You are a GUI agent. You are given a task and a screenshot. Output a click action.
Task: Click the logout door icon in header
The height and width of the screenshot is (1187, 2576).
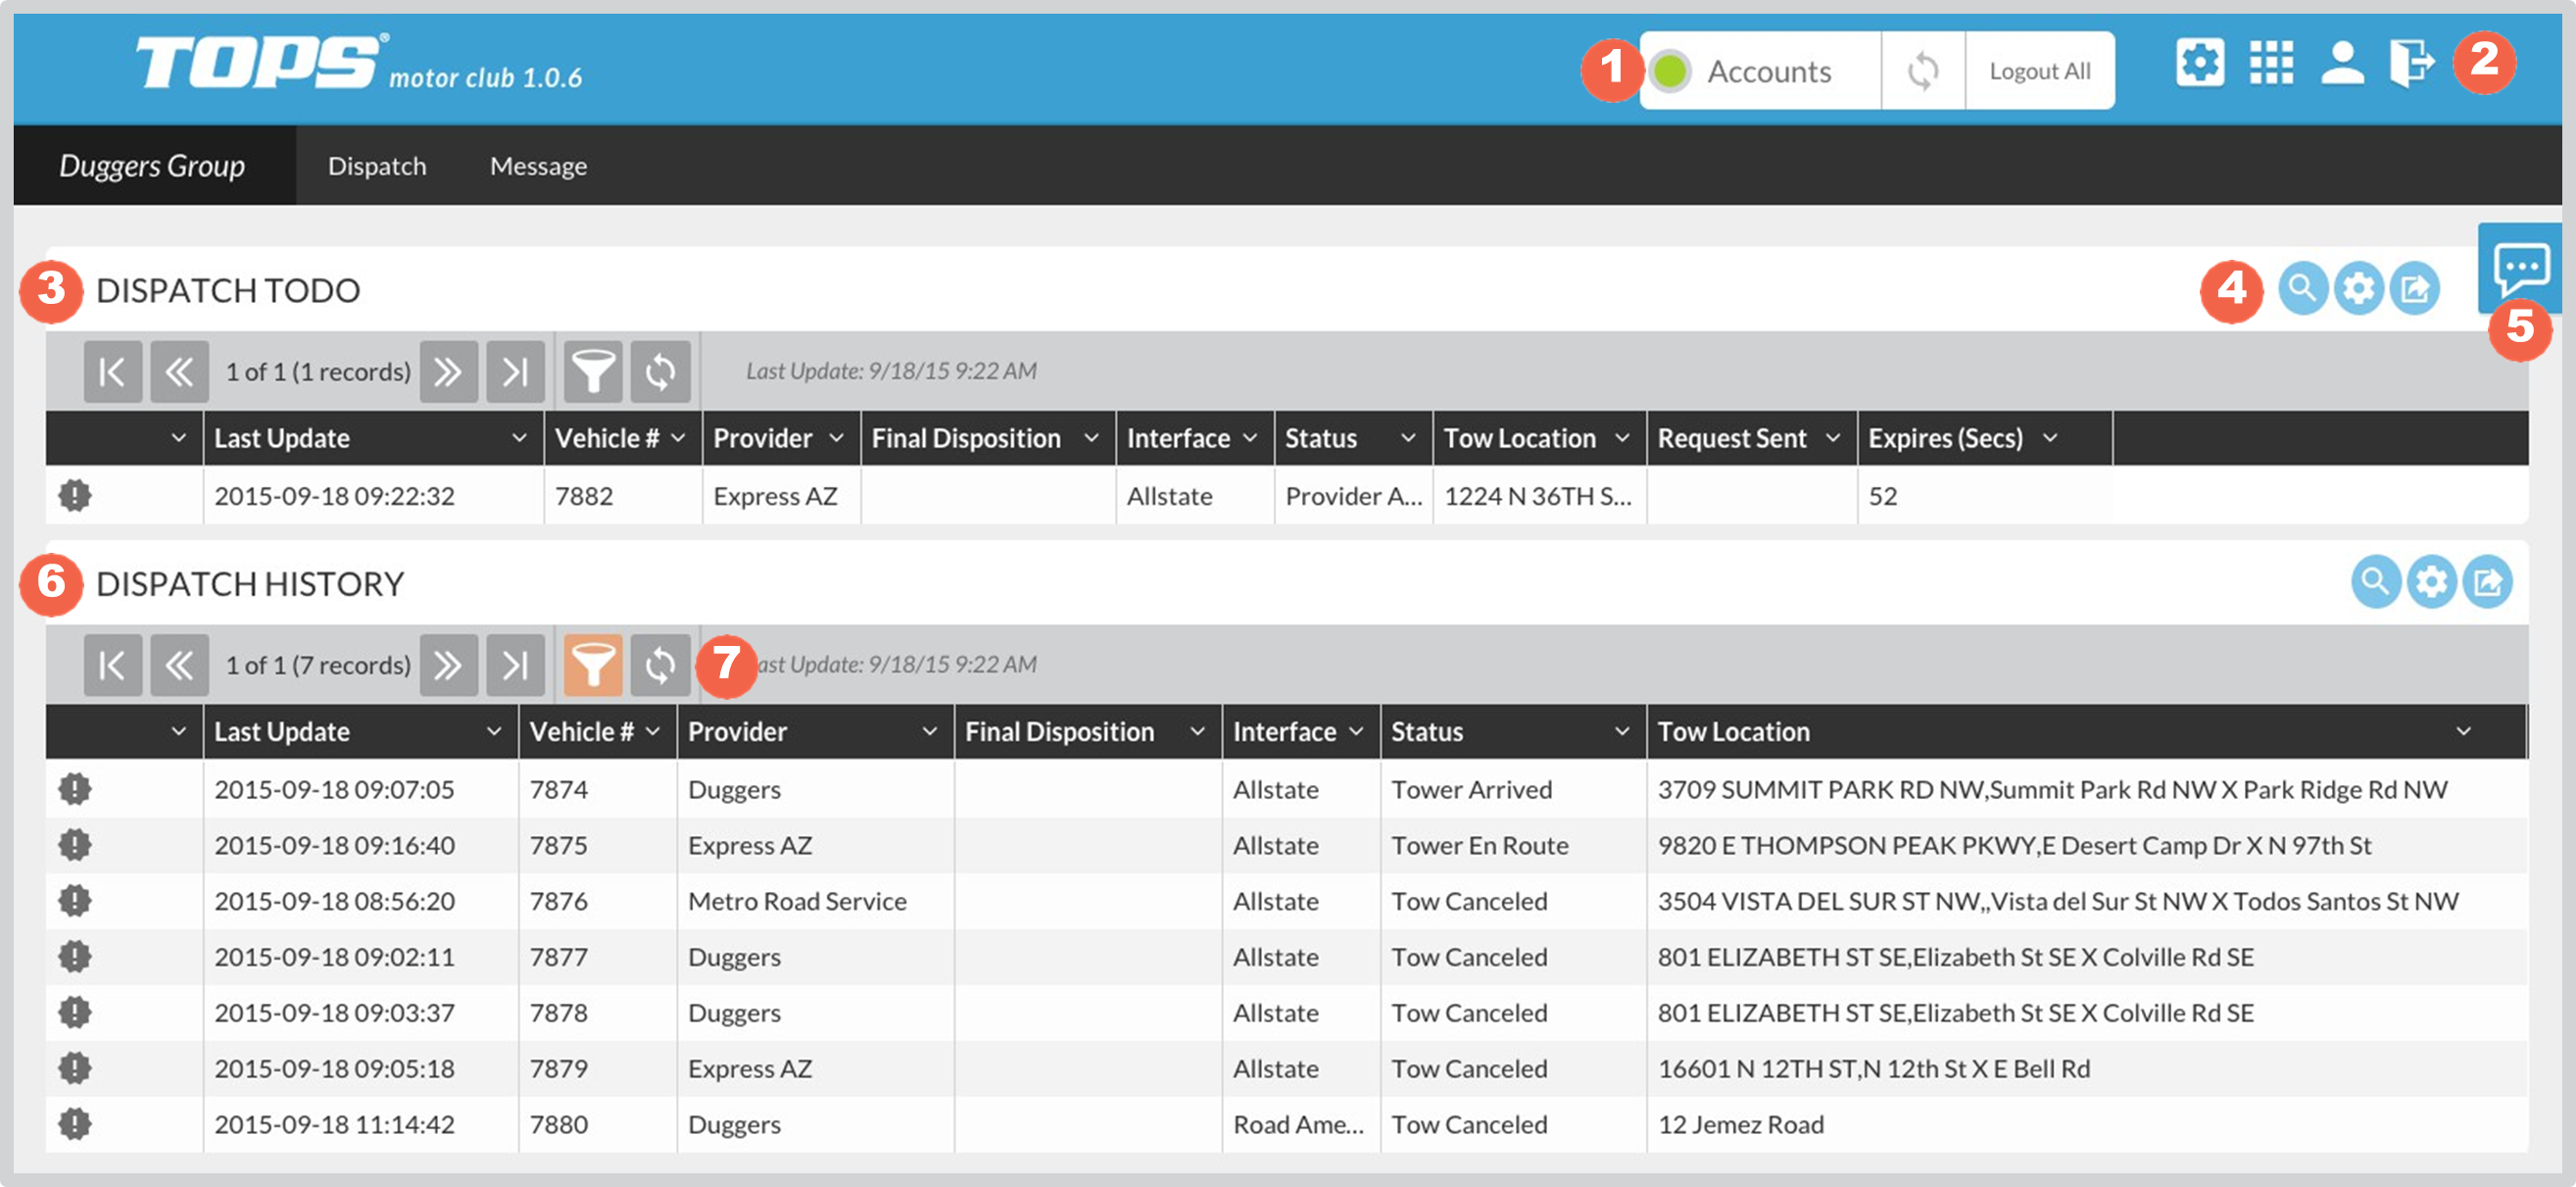click(2412, 64)
